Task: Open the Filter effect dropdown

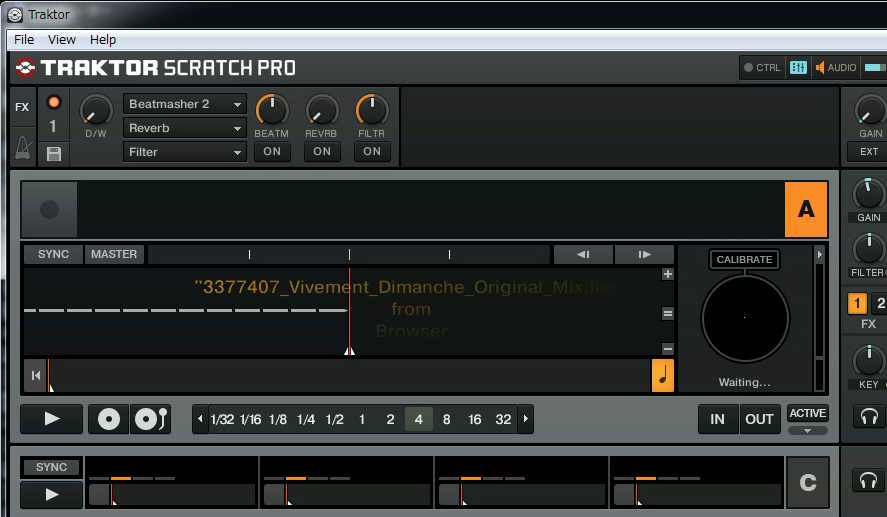Action: [185, 152]
